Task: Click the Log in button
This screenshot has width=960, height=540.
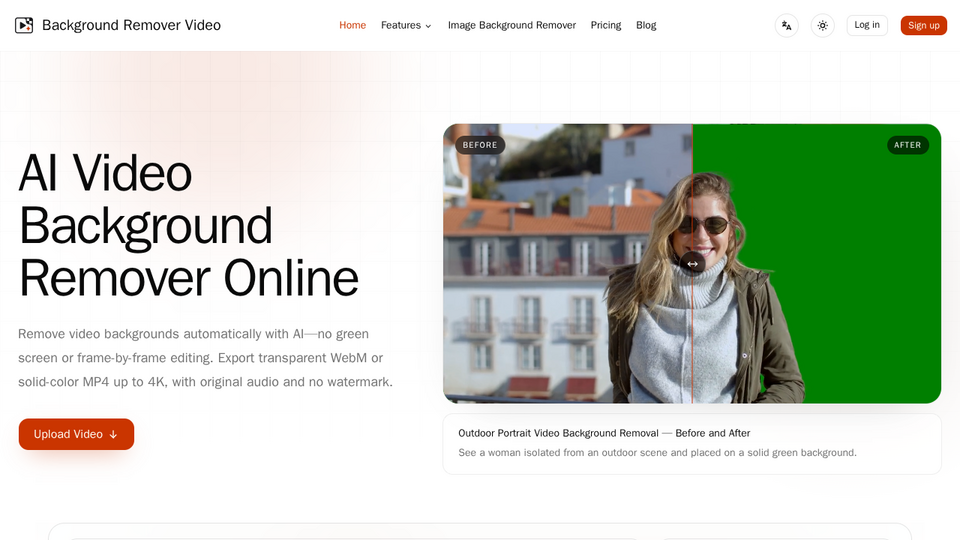Action: click(x=867, y=25)
